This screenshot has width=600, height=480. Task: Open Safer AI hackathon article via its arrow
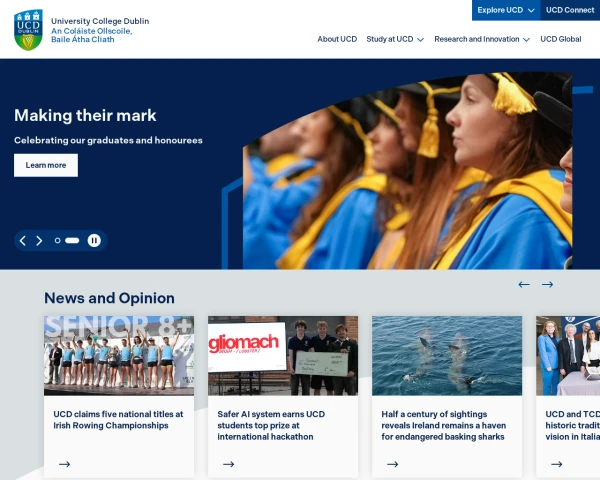tap(228, 464)
